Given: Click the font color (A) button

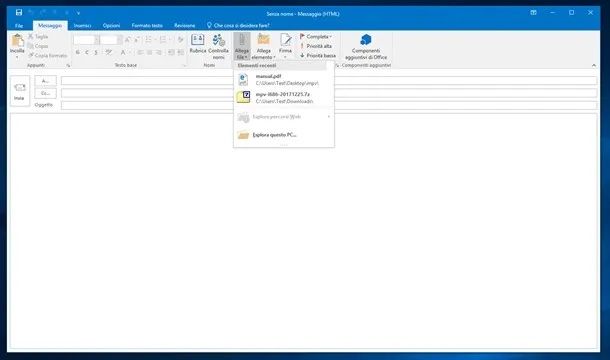Looking at the screenshot, I should (x=123, y=52).
